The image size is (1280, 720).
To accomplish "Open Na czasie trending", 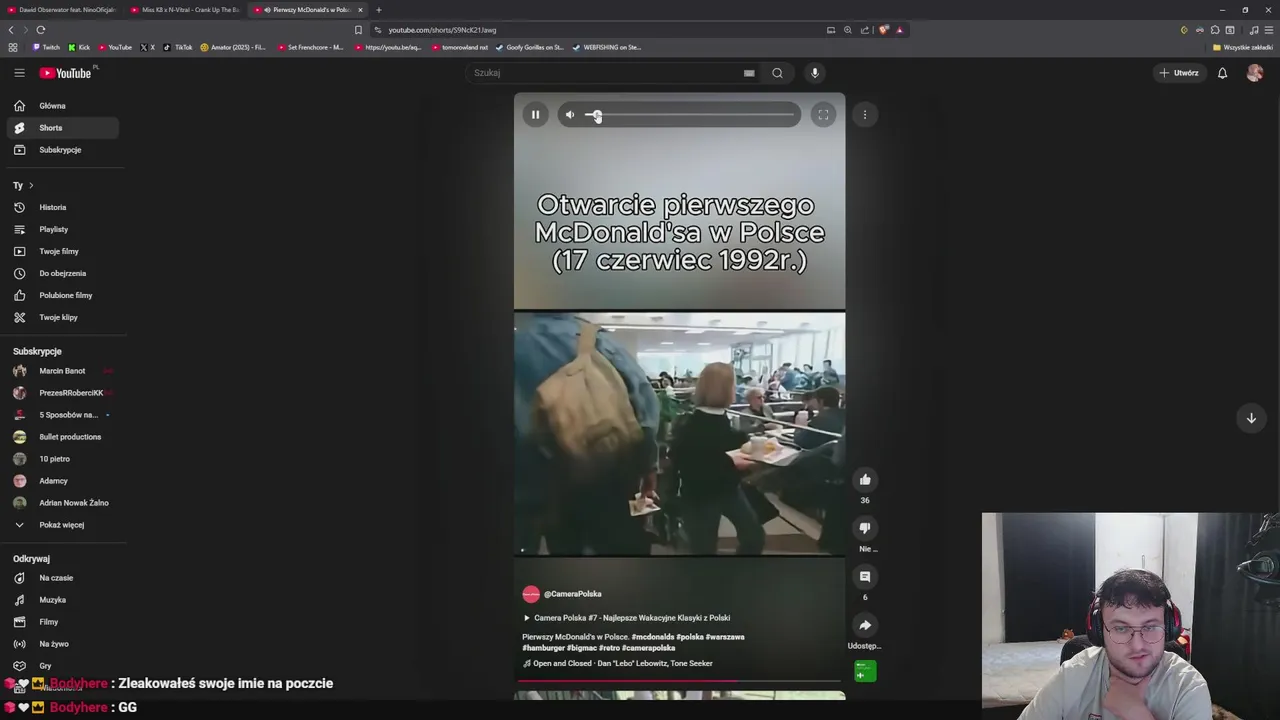I will coord(62,578).
